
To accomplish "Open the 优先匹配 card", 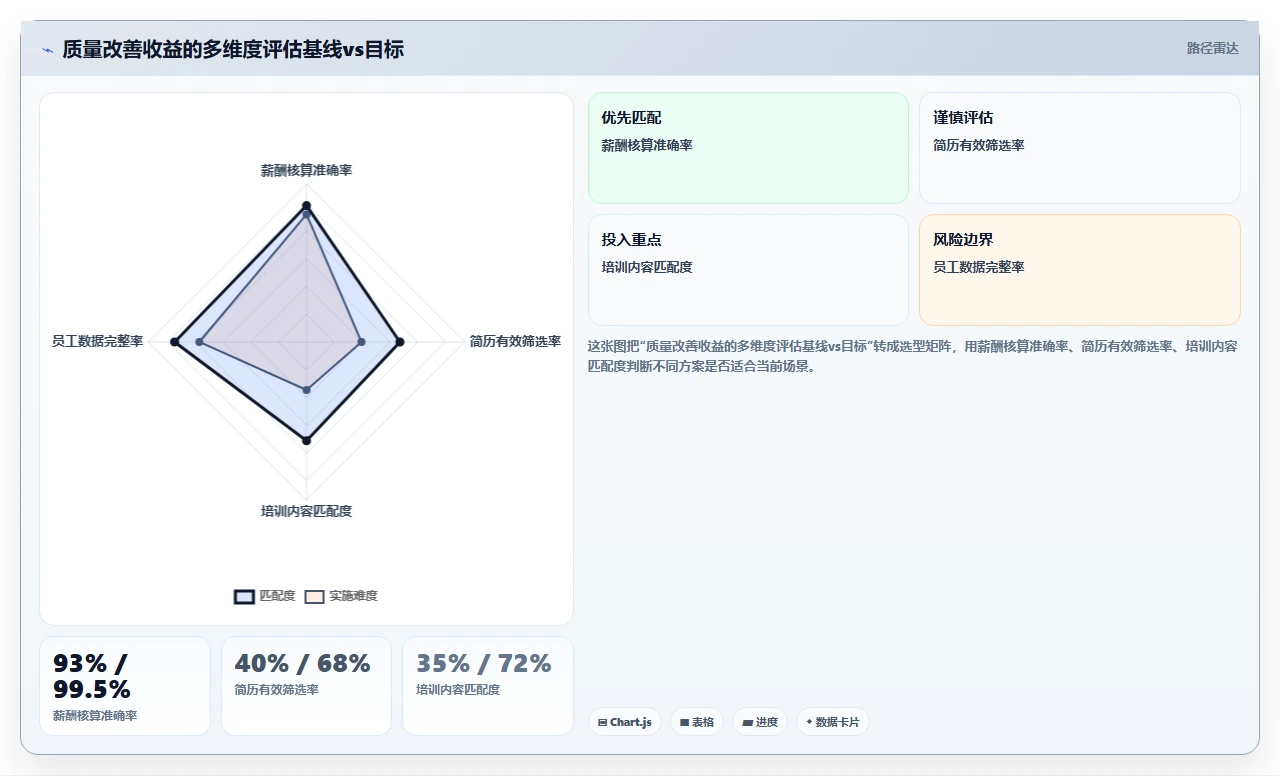I will (748, 148).
